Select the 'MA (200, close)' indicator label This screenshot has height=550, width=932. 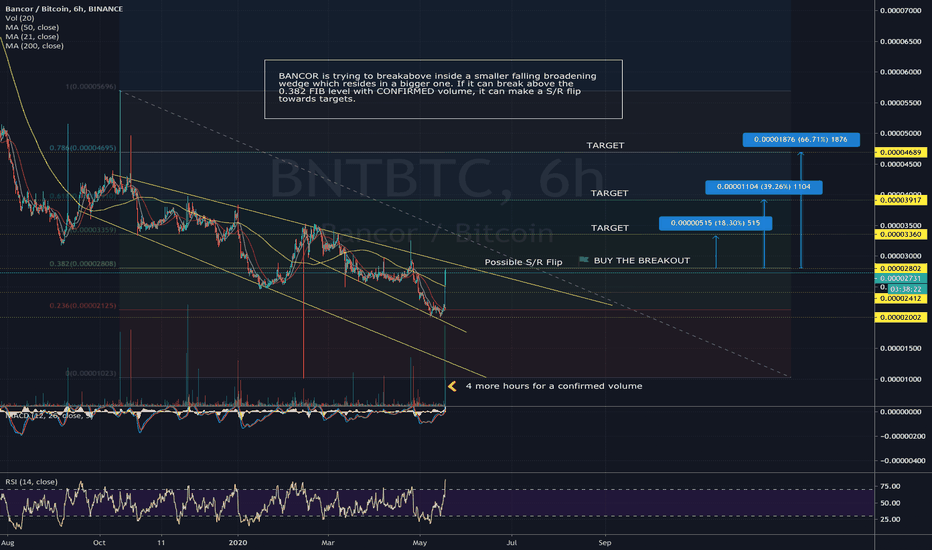point(34,46)
